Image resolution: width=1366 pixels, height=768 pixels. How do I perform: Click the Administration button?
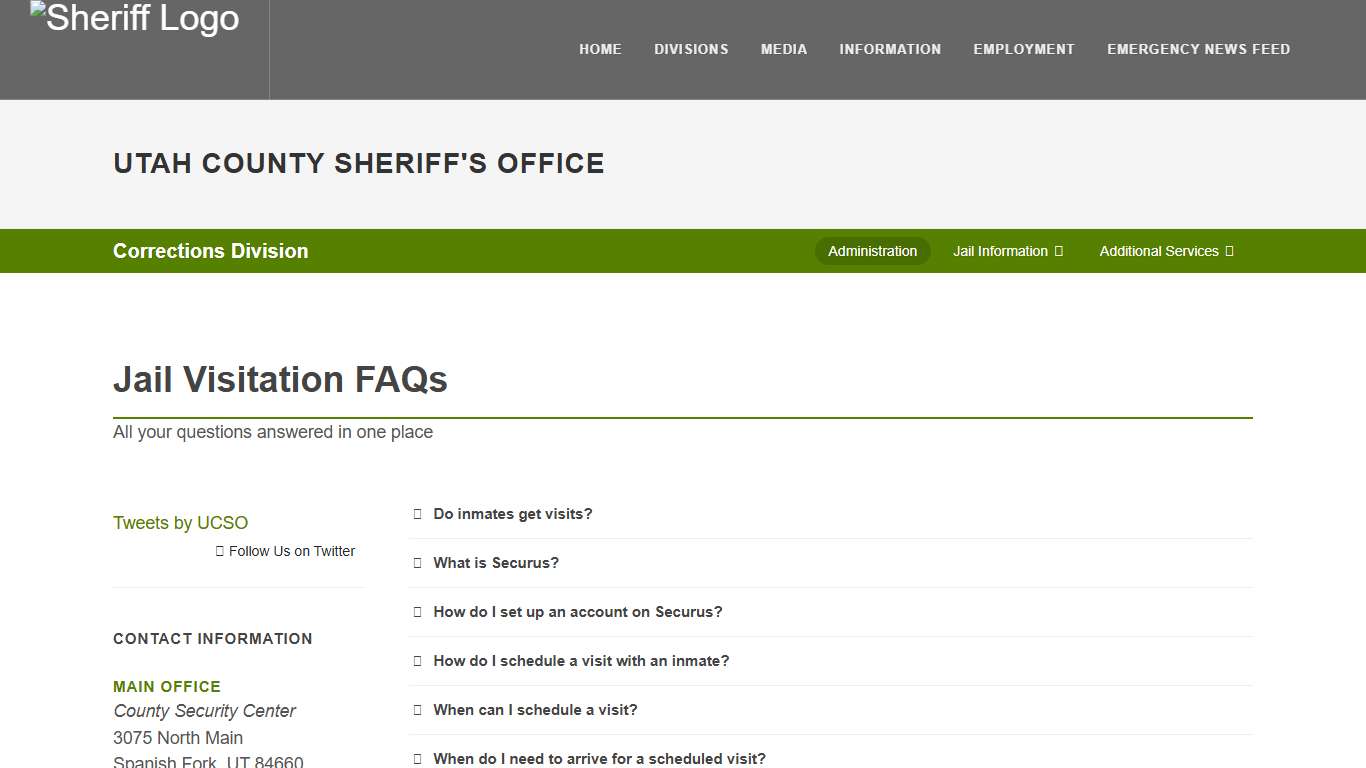[x=872, y=251]
